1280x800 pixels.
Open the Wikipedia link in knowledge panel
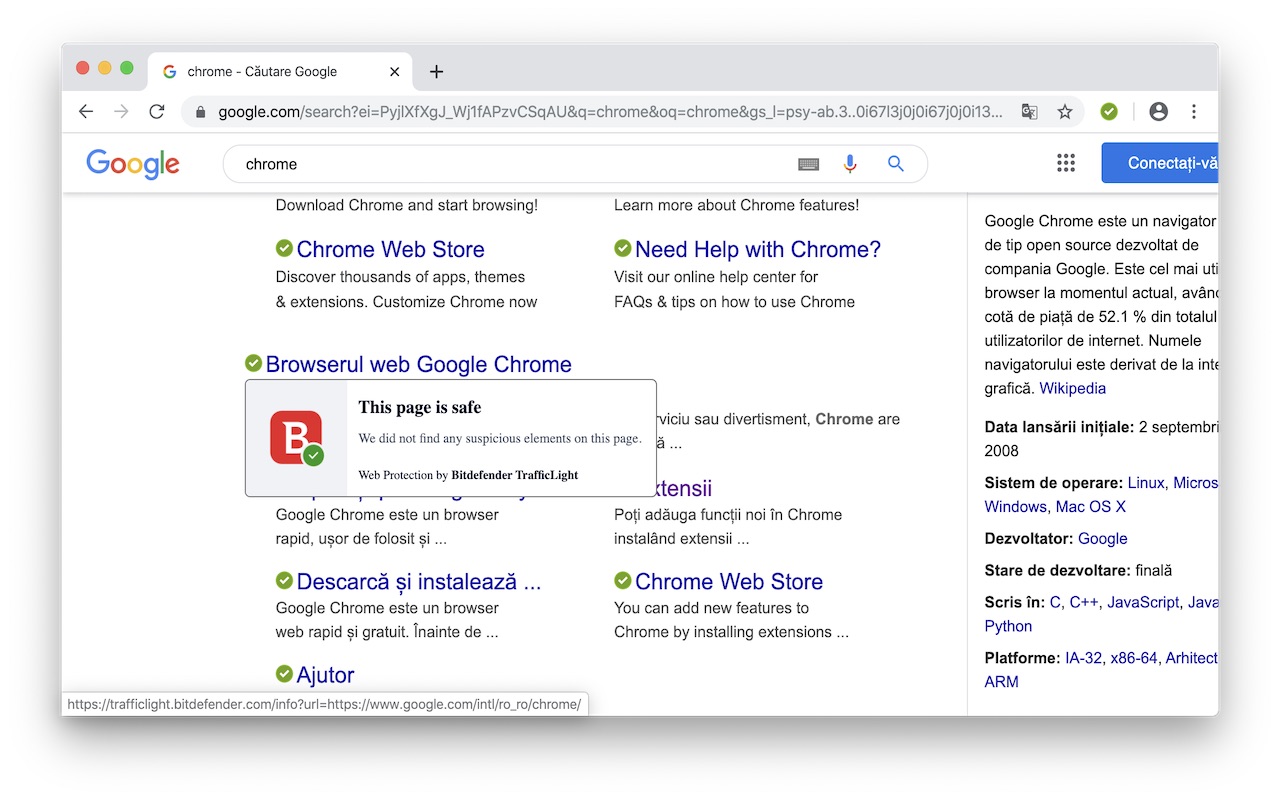pyautogui.click(x=1072, y=388)
